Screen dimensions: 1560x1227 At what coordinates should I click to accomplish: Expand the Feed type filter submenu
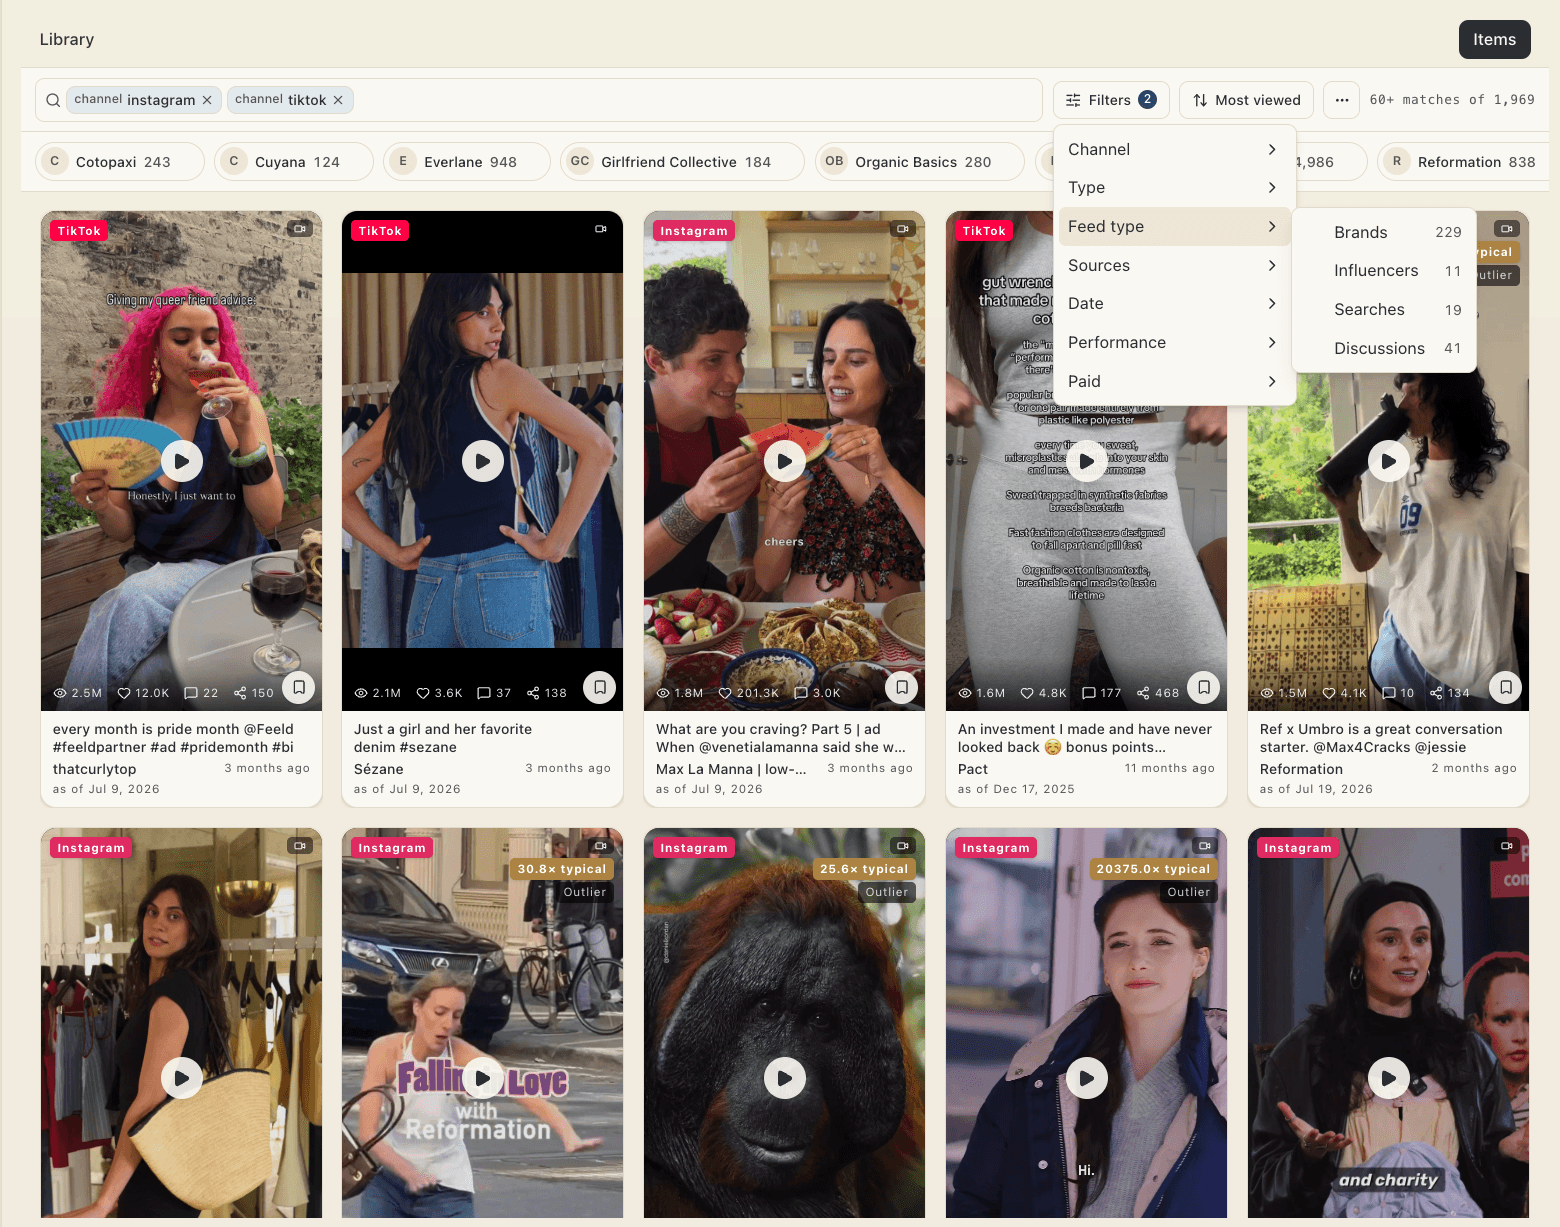1175,226
